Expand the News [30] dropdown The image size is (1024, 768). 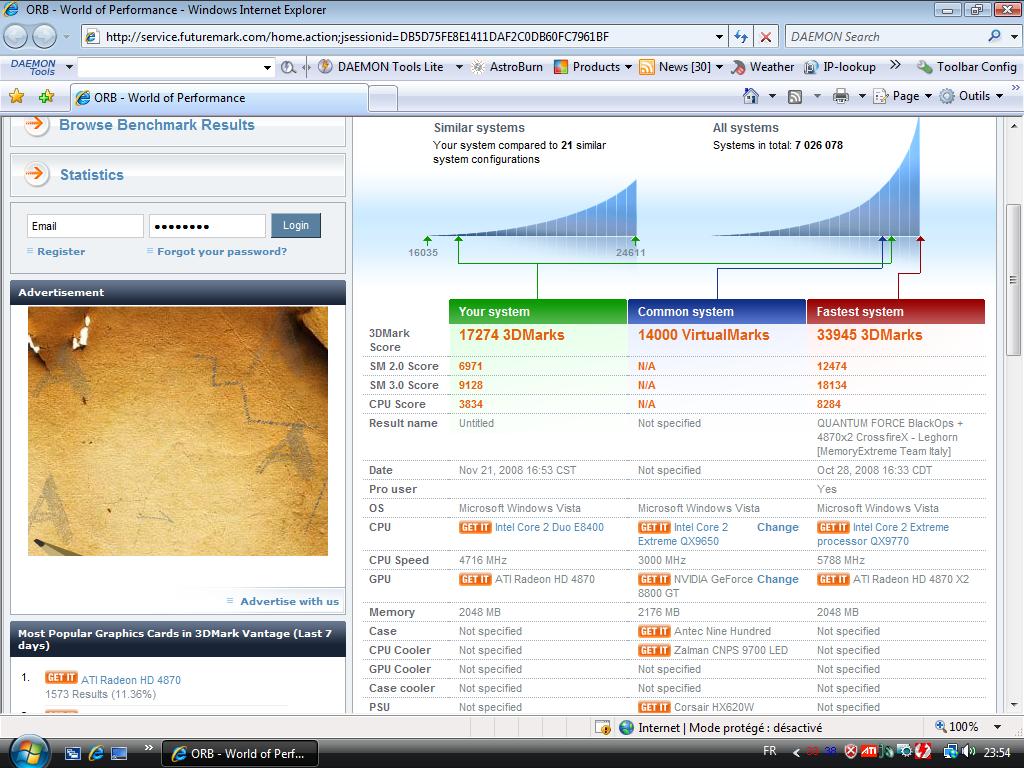(720, 67)
